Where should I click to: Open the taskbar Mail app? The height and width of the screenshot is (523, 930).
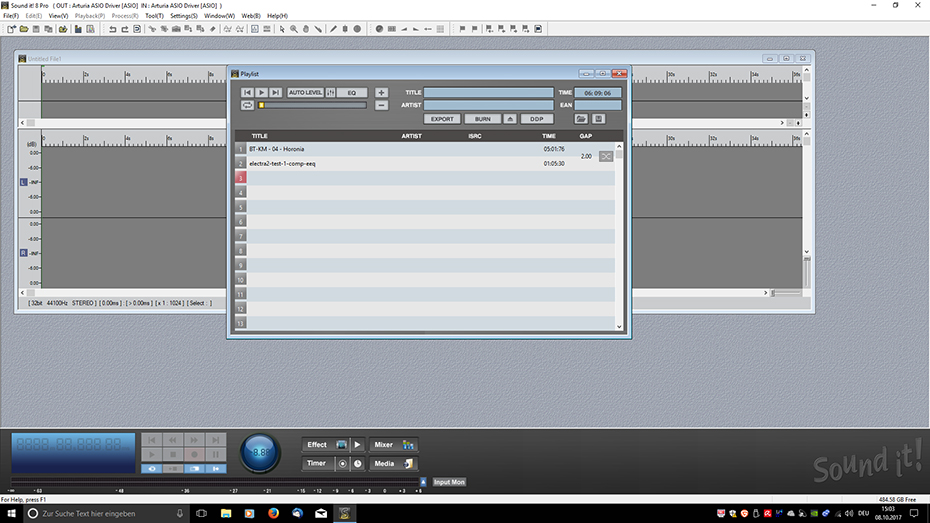point(321,514)
